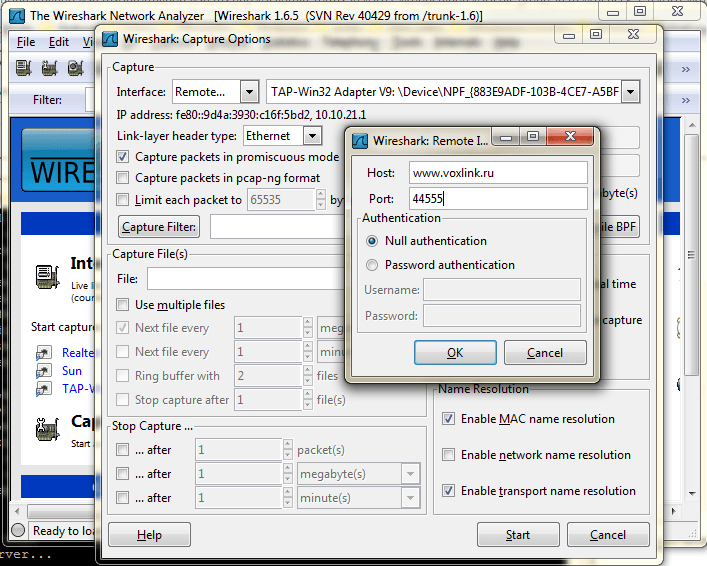Viewport: 707px width, 566px height.
Task: Open the minute(s) unit dropdown in Stop Capture
Action: [x=410, y=498]
